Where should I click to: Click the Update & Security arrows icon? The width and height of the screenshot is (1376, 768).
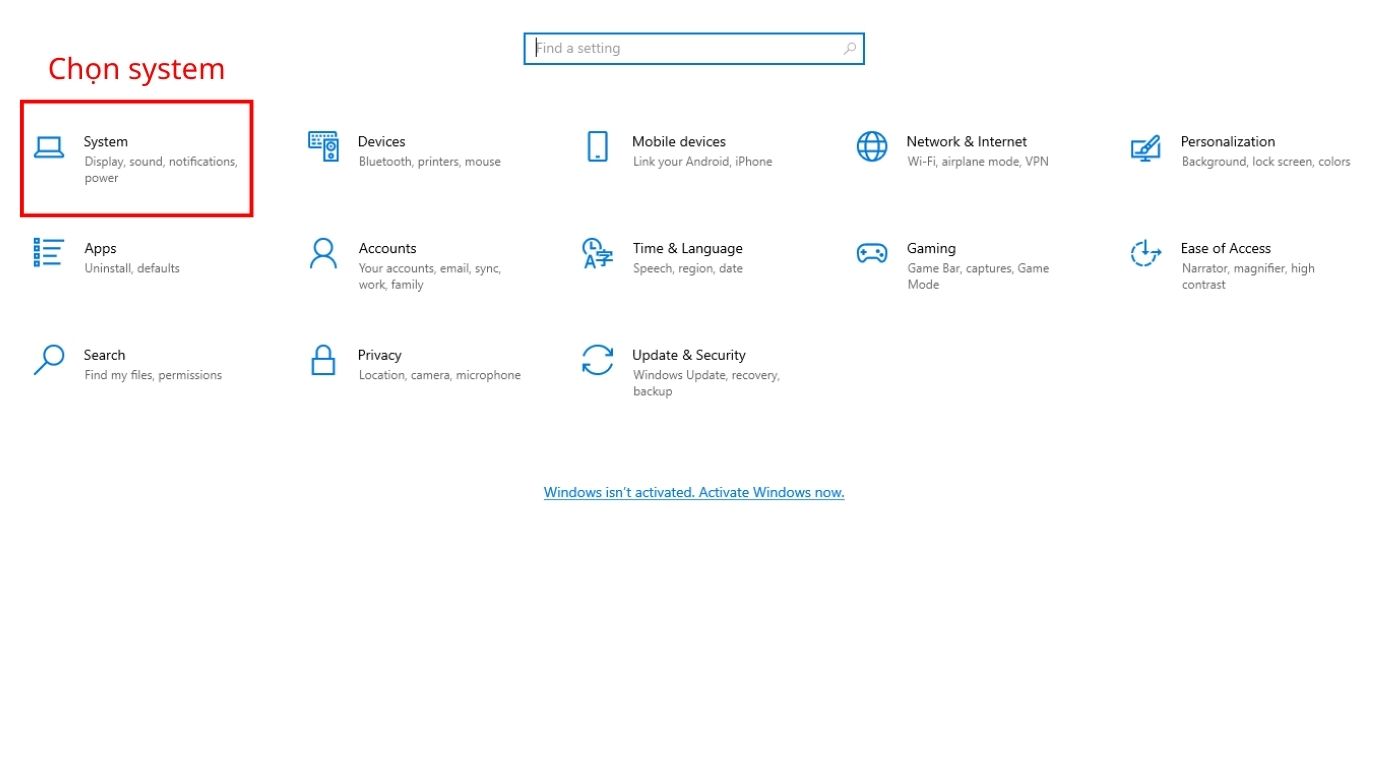(x=597, y=360)
